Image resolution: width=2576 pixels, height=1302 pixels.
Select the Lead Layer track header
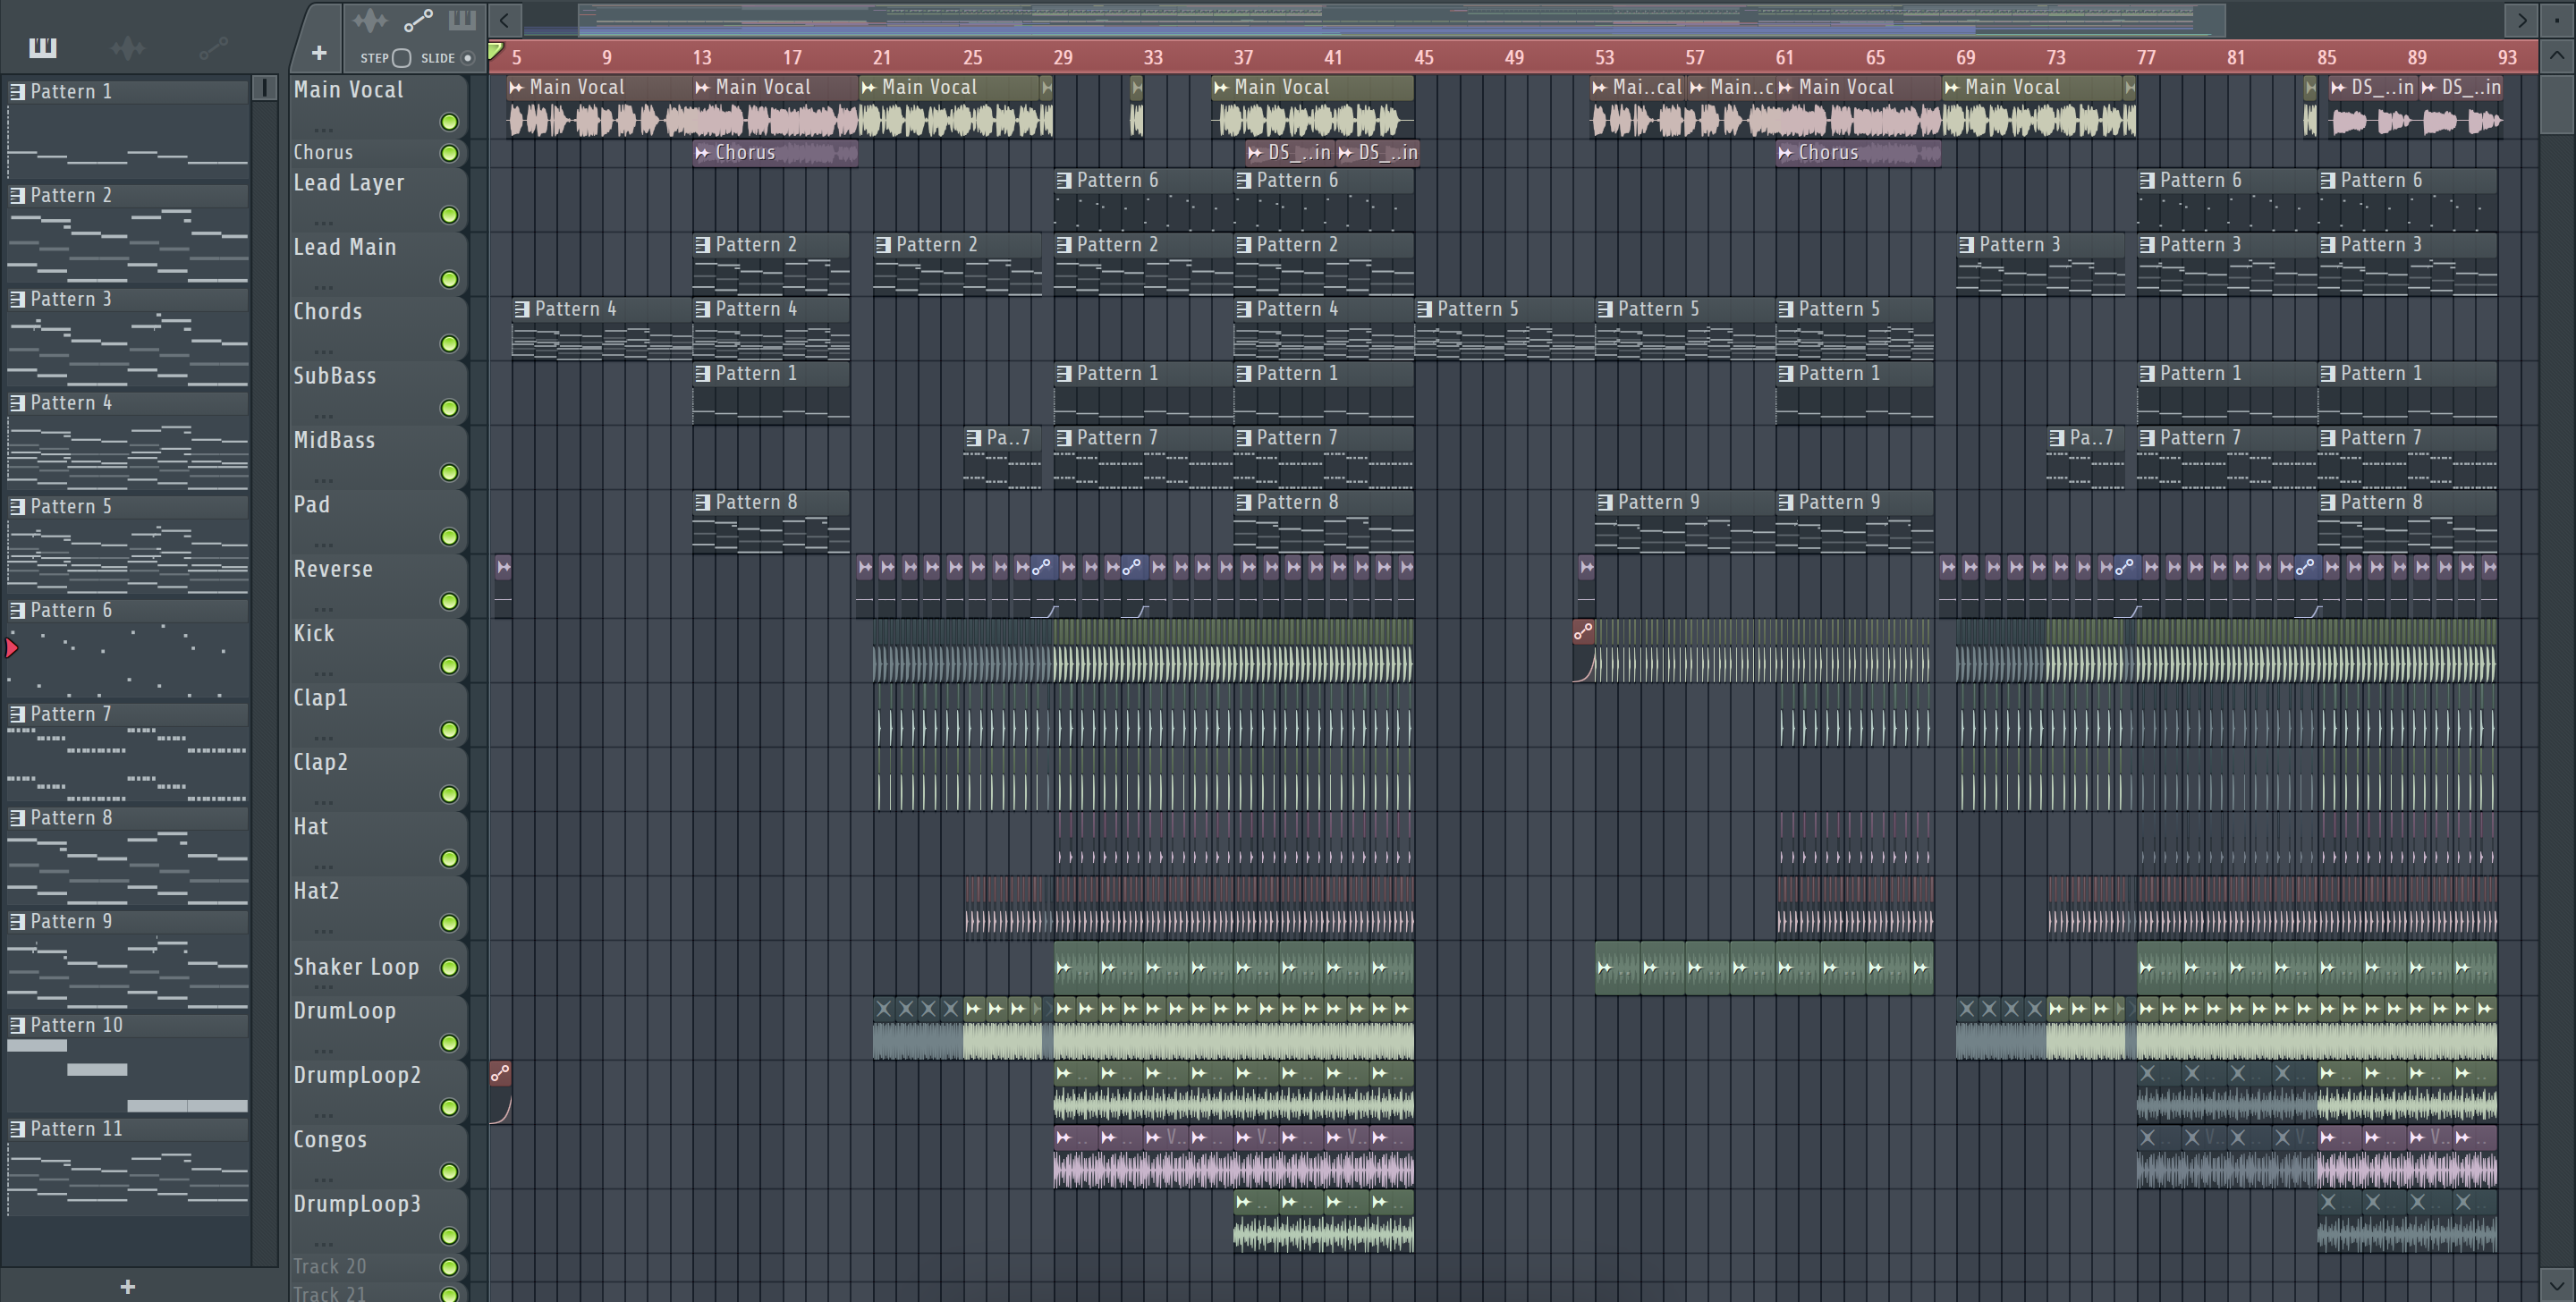(x=378, y=199)
